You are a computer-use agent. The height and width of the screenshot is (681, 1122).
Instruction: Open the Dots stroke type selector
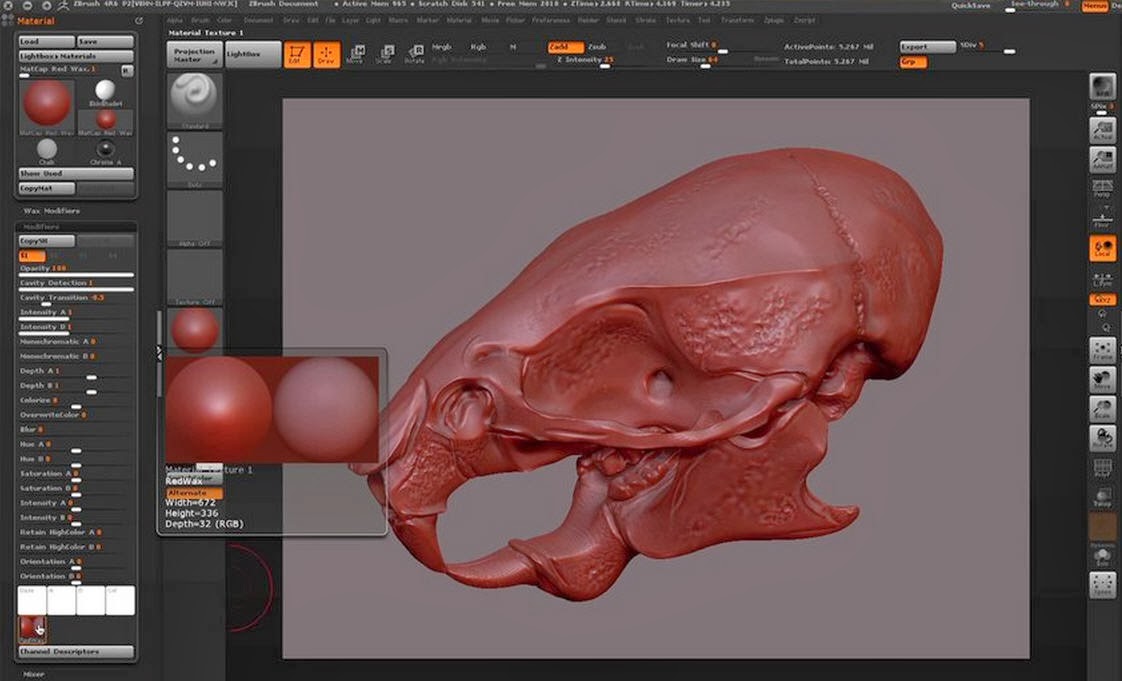pos(194,158)
